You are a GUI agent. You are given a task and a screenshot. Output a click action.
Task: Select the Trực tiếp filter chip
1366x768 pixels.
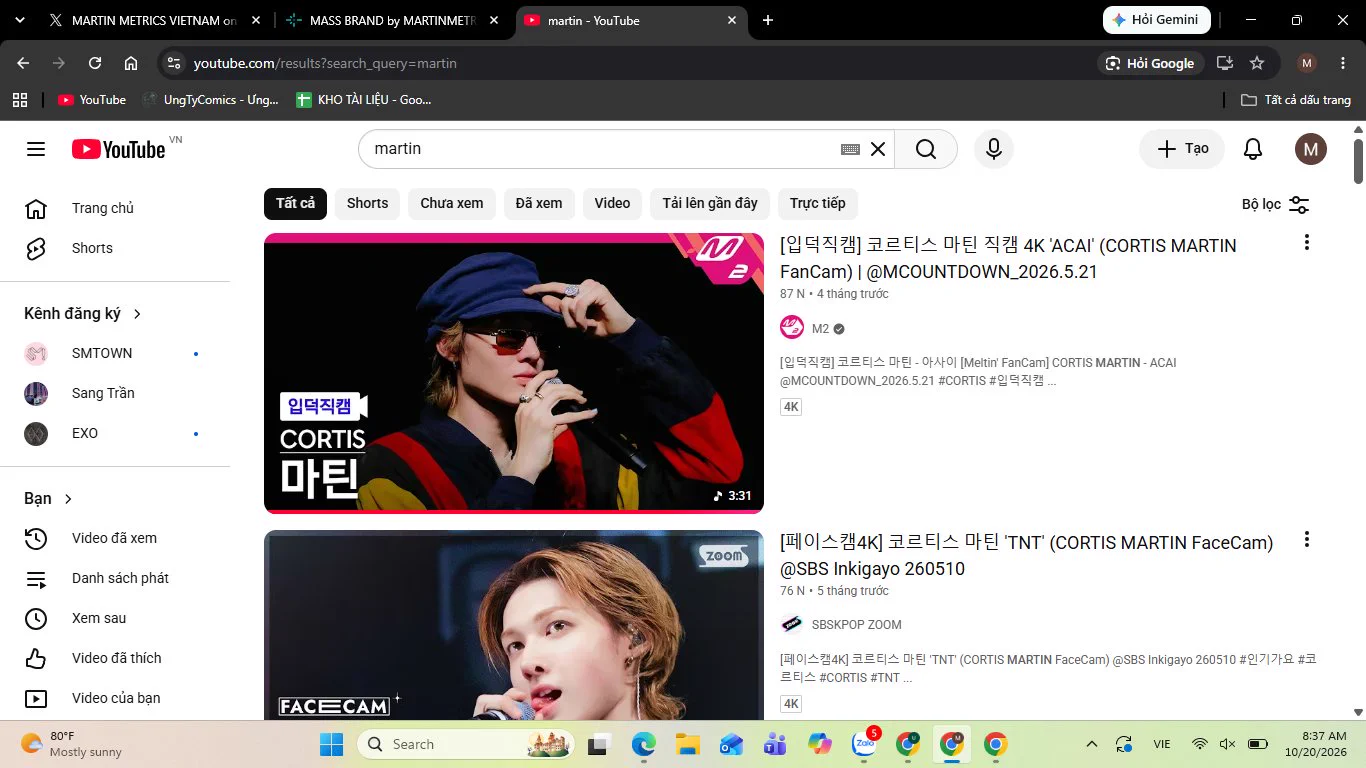[x=818, y=203]
